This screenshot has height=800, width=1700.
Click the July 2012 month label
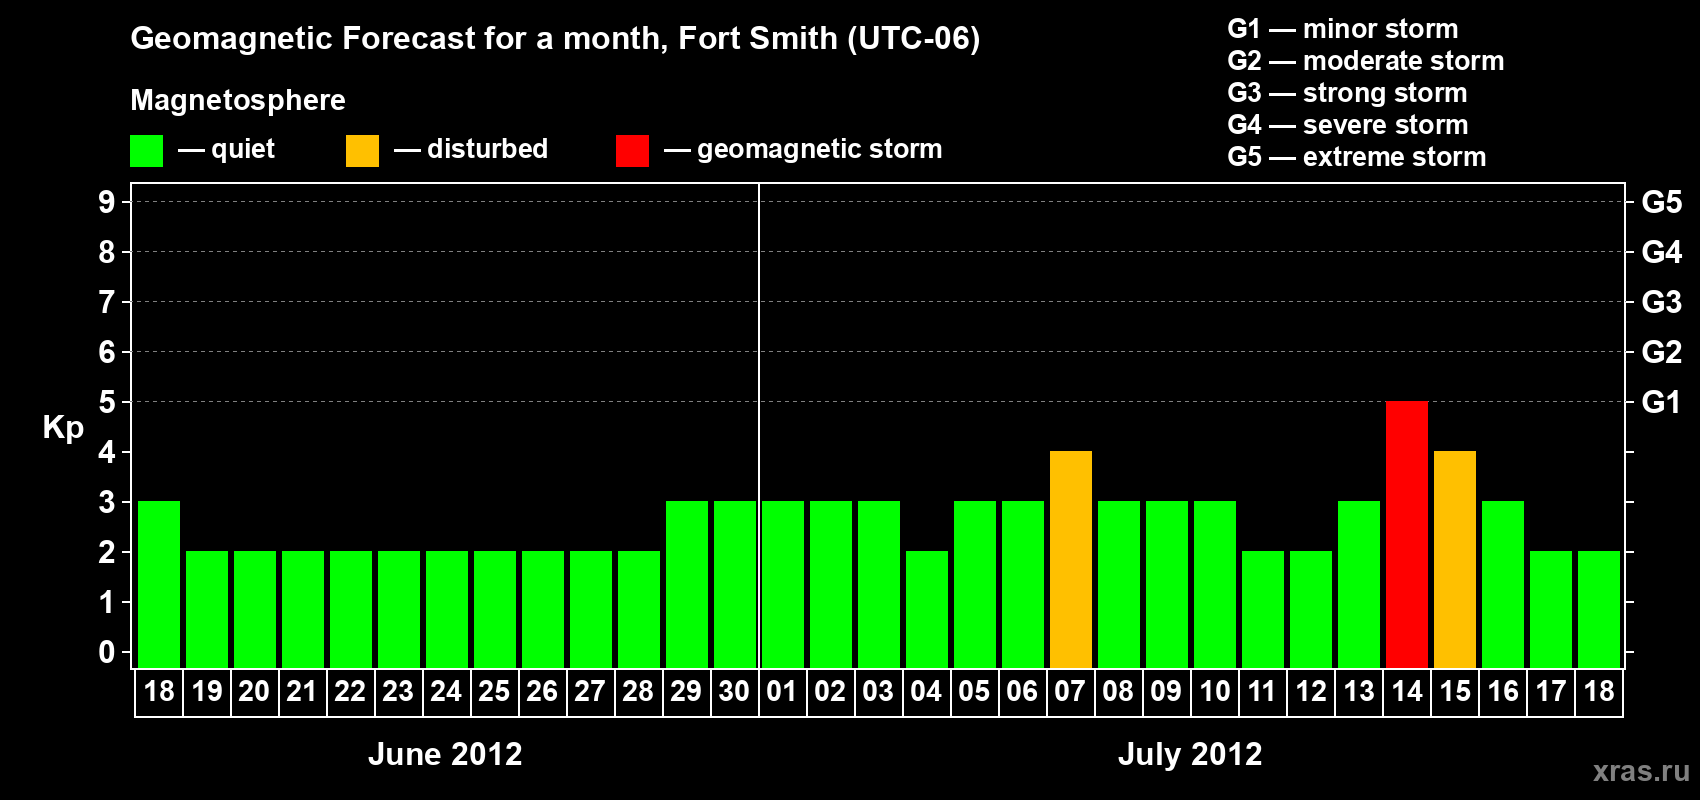point(1190,754)
